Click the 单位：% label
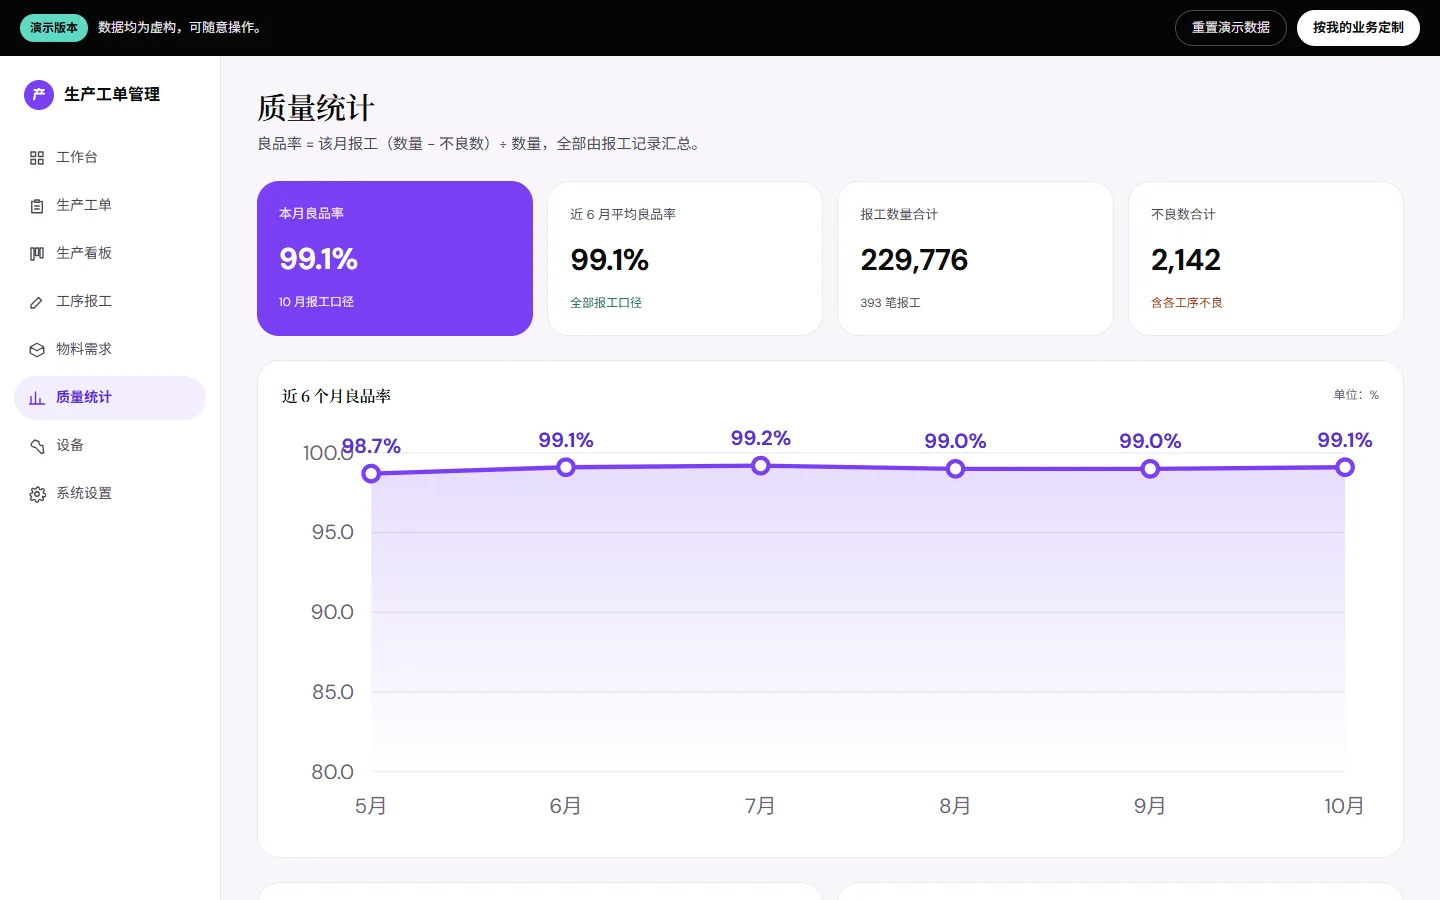This screenshot has width=1440, height=900. [1356, 395]
